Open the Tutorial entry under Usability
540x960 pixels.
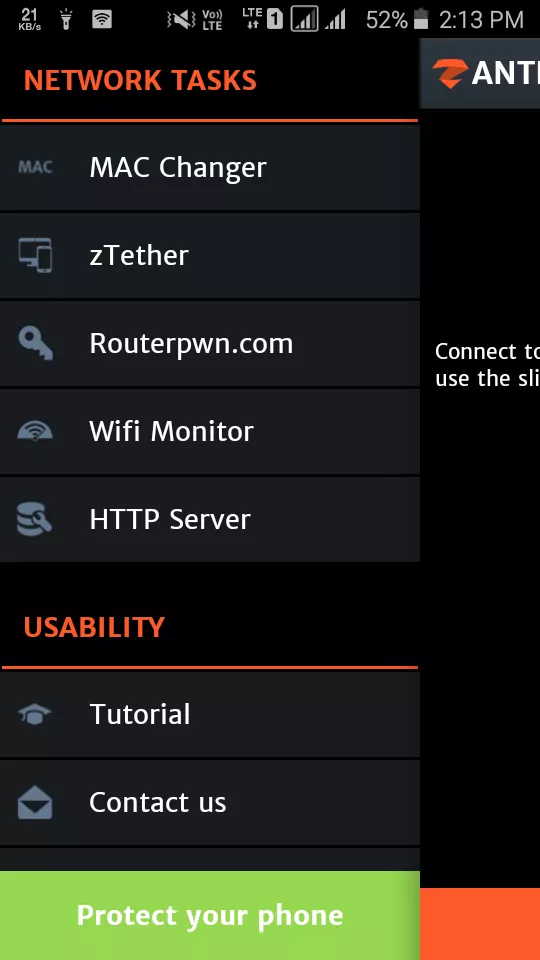tap(210, 714)
